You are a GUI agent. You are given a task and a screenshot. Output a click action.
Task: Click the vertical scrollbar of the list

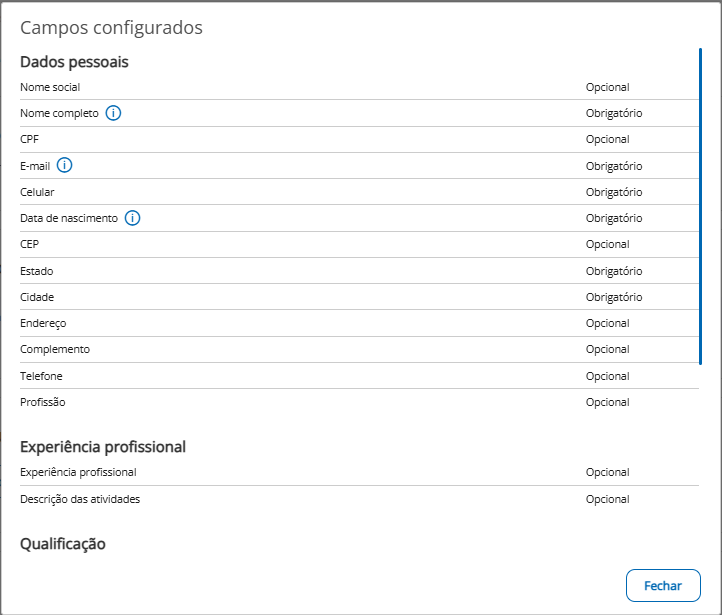700,205
